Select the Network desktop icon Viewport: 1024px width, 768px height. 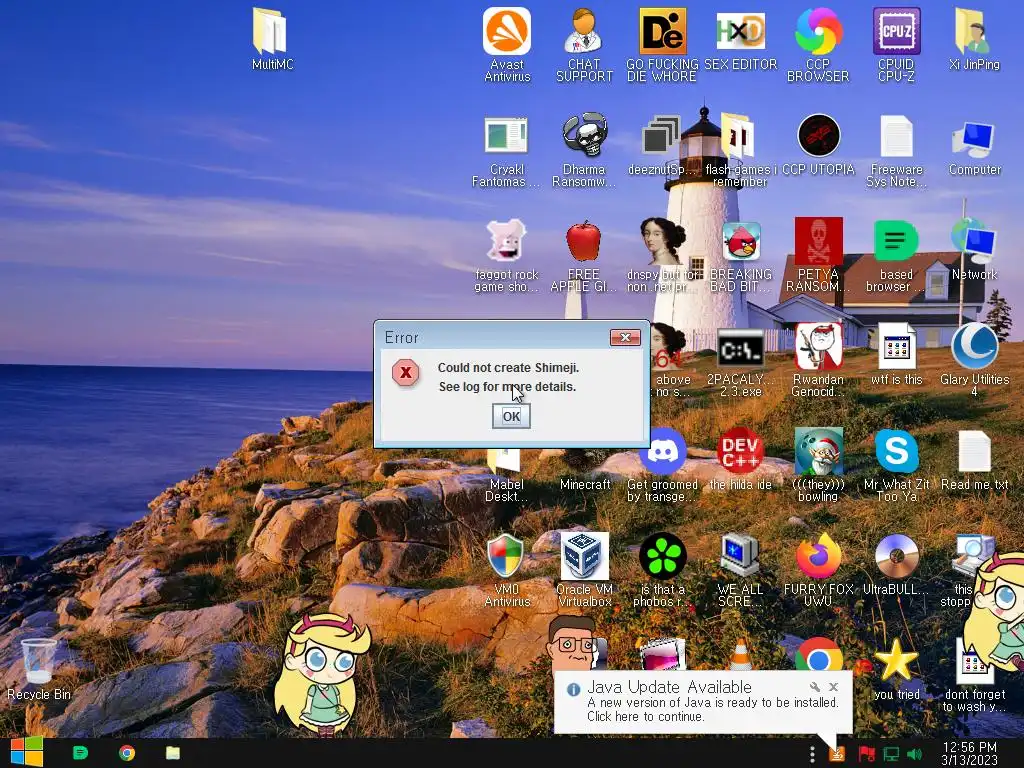tap(974, 241)
